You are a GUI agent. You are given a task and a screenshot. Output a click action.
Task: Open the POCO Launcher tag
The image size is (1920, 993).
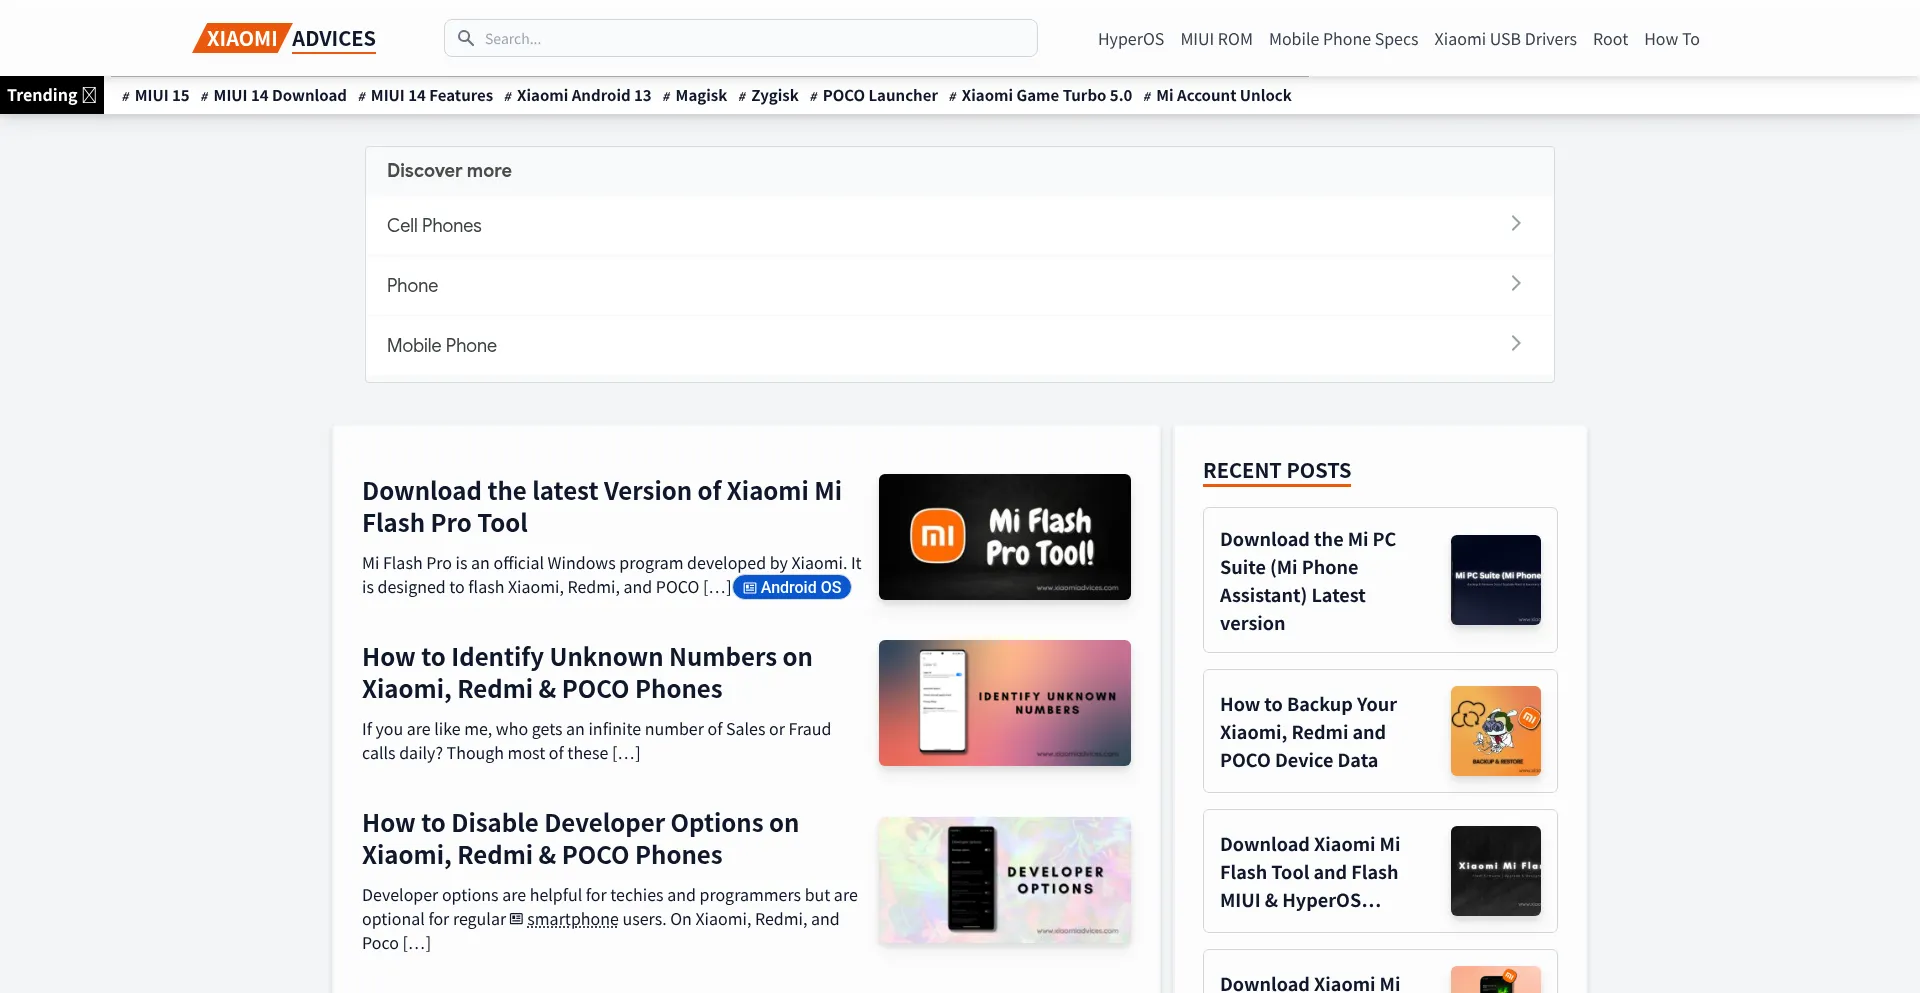click(874, 96)
